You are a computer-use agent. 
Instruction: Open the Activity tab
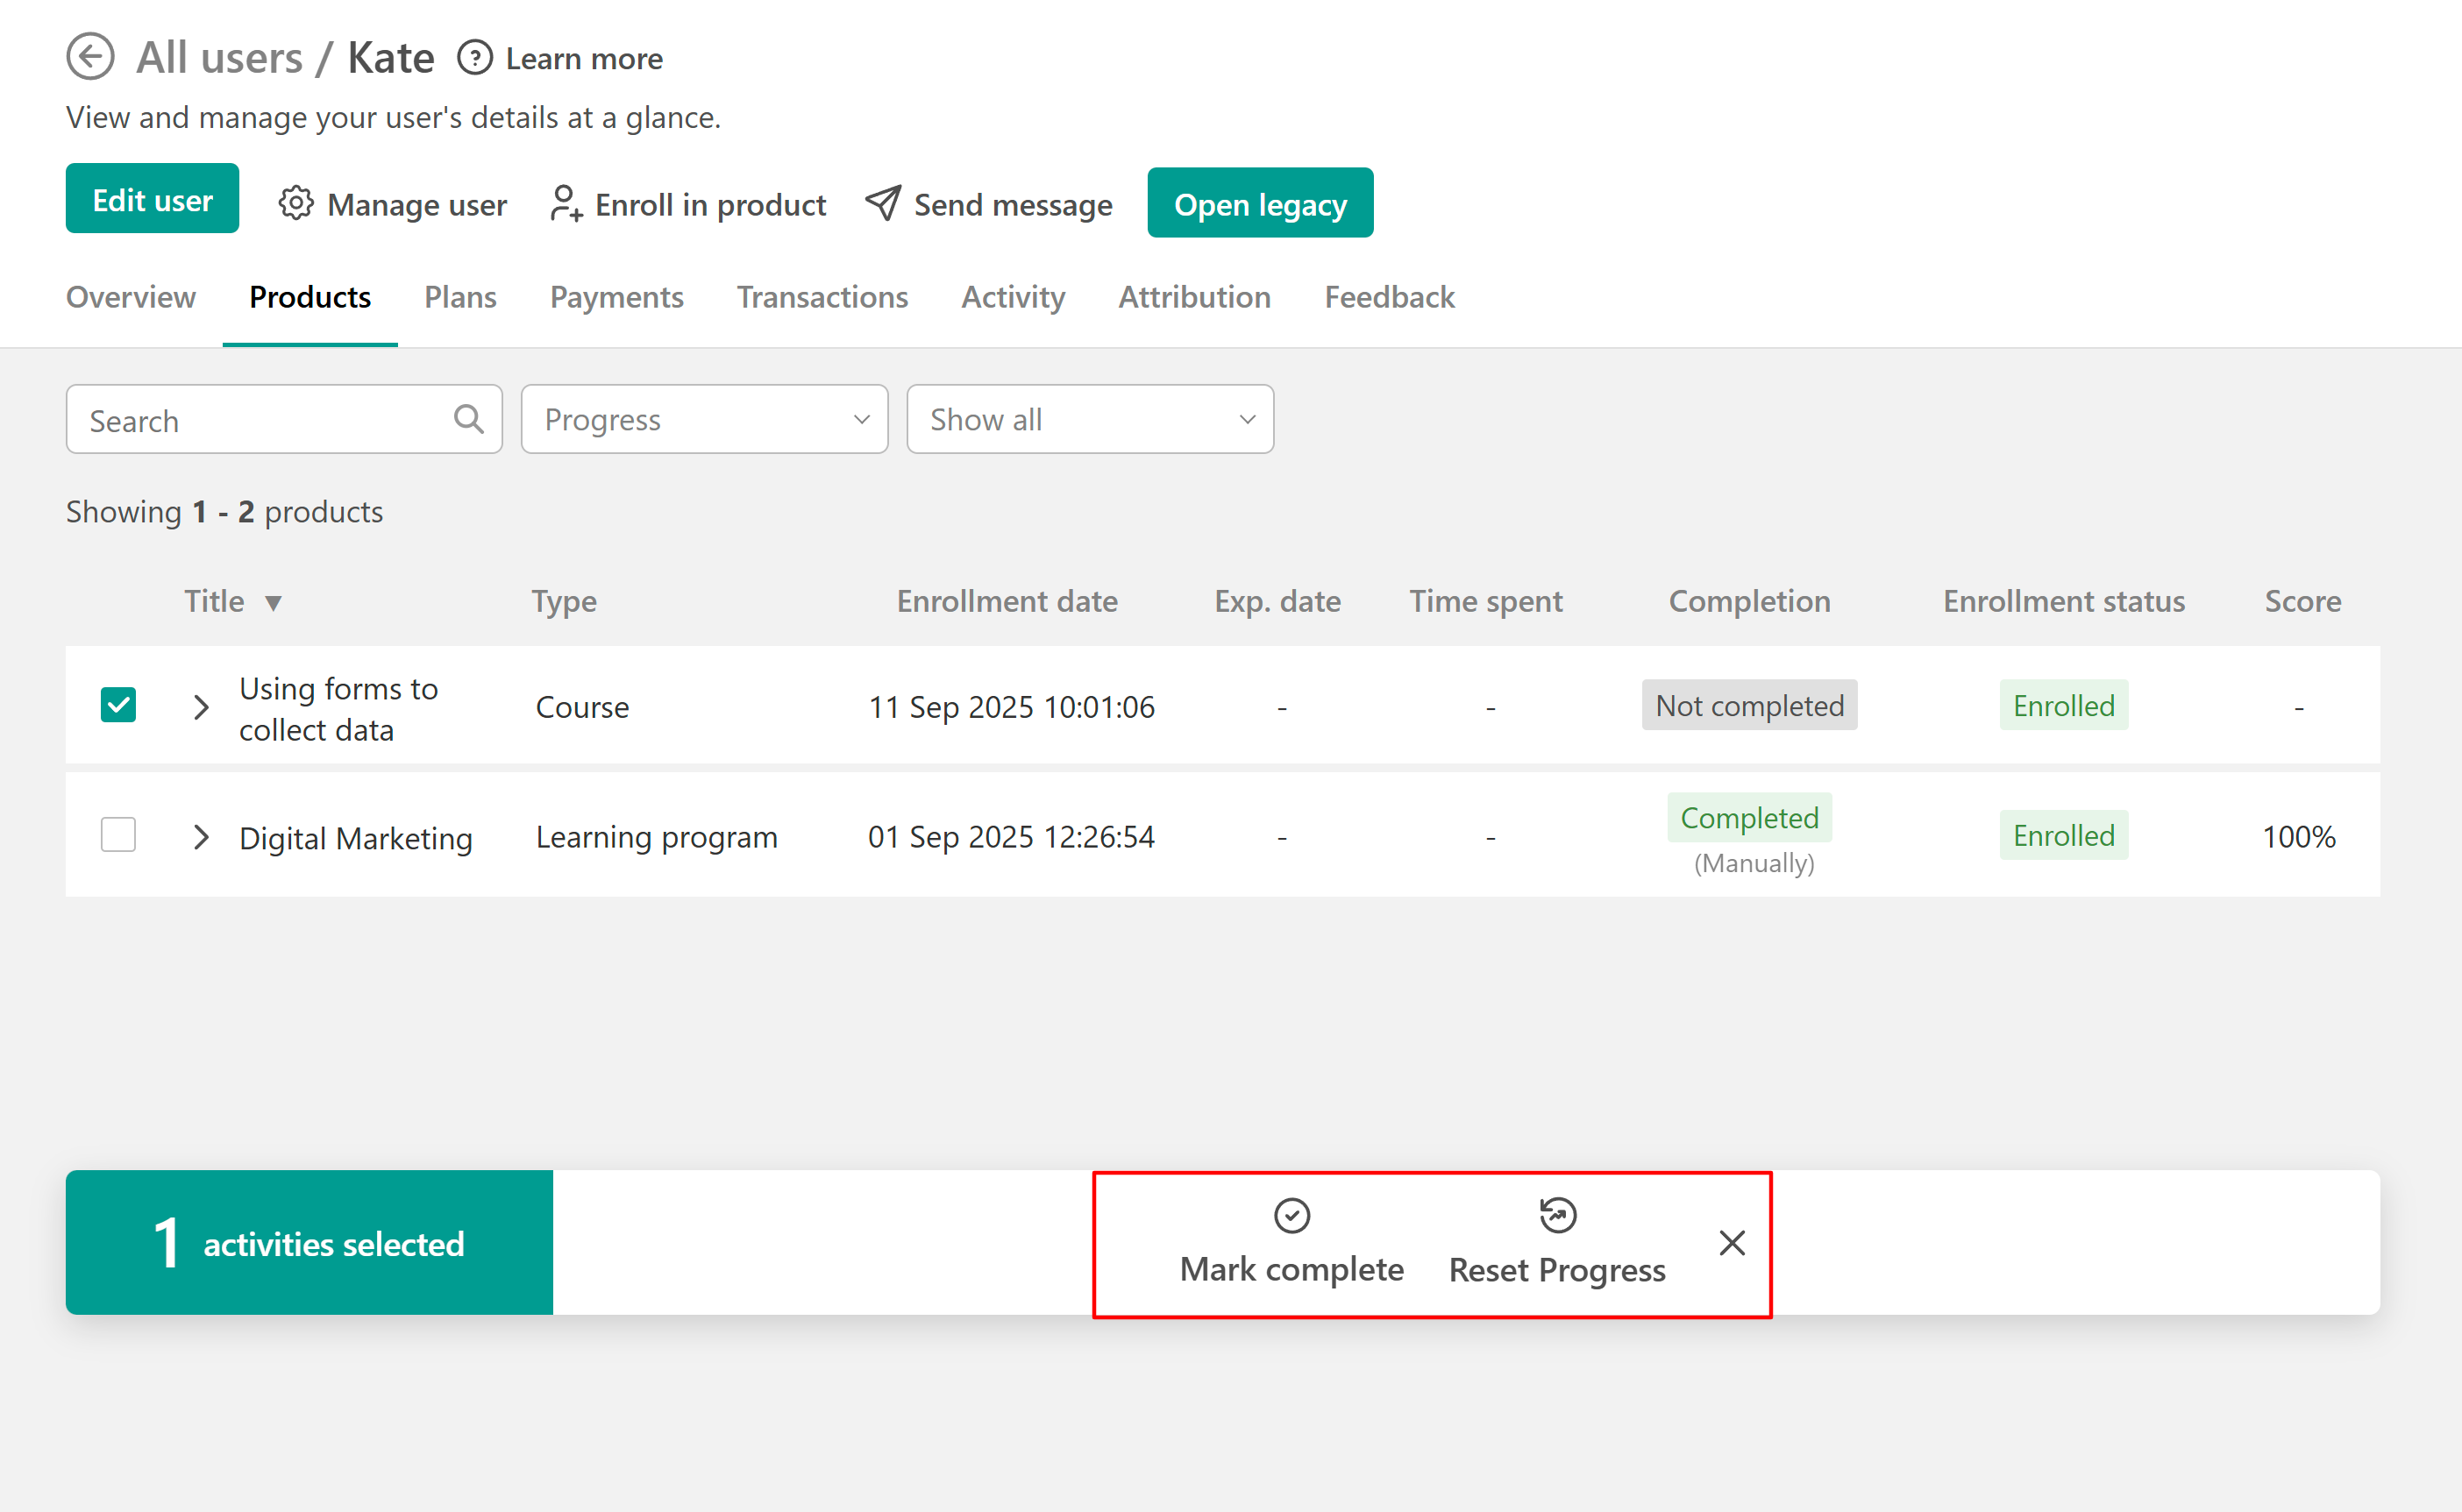[x=1012, y=297]
